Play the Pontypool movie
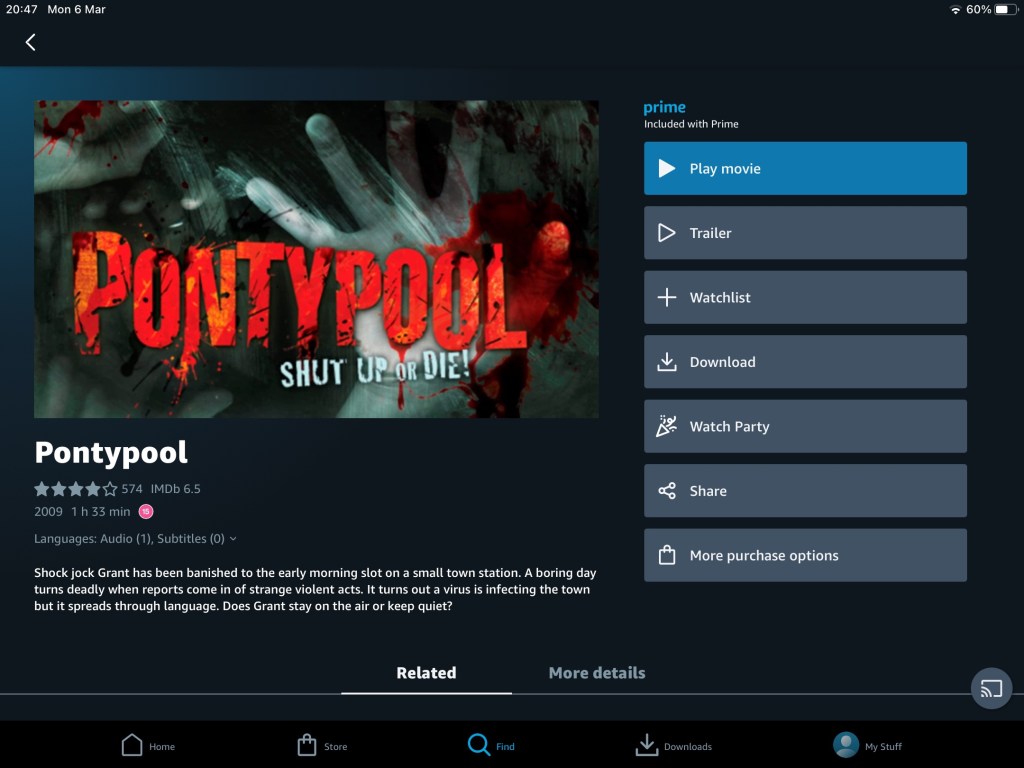The width and height of the screenshot is (1024, 768). pos(805,168)
